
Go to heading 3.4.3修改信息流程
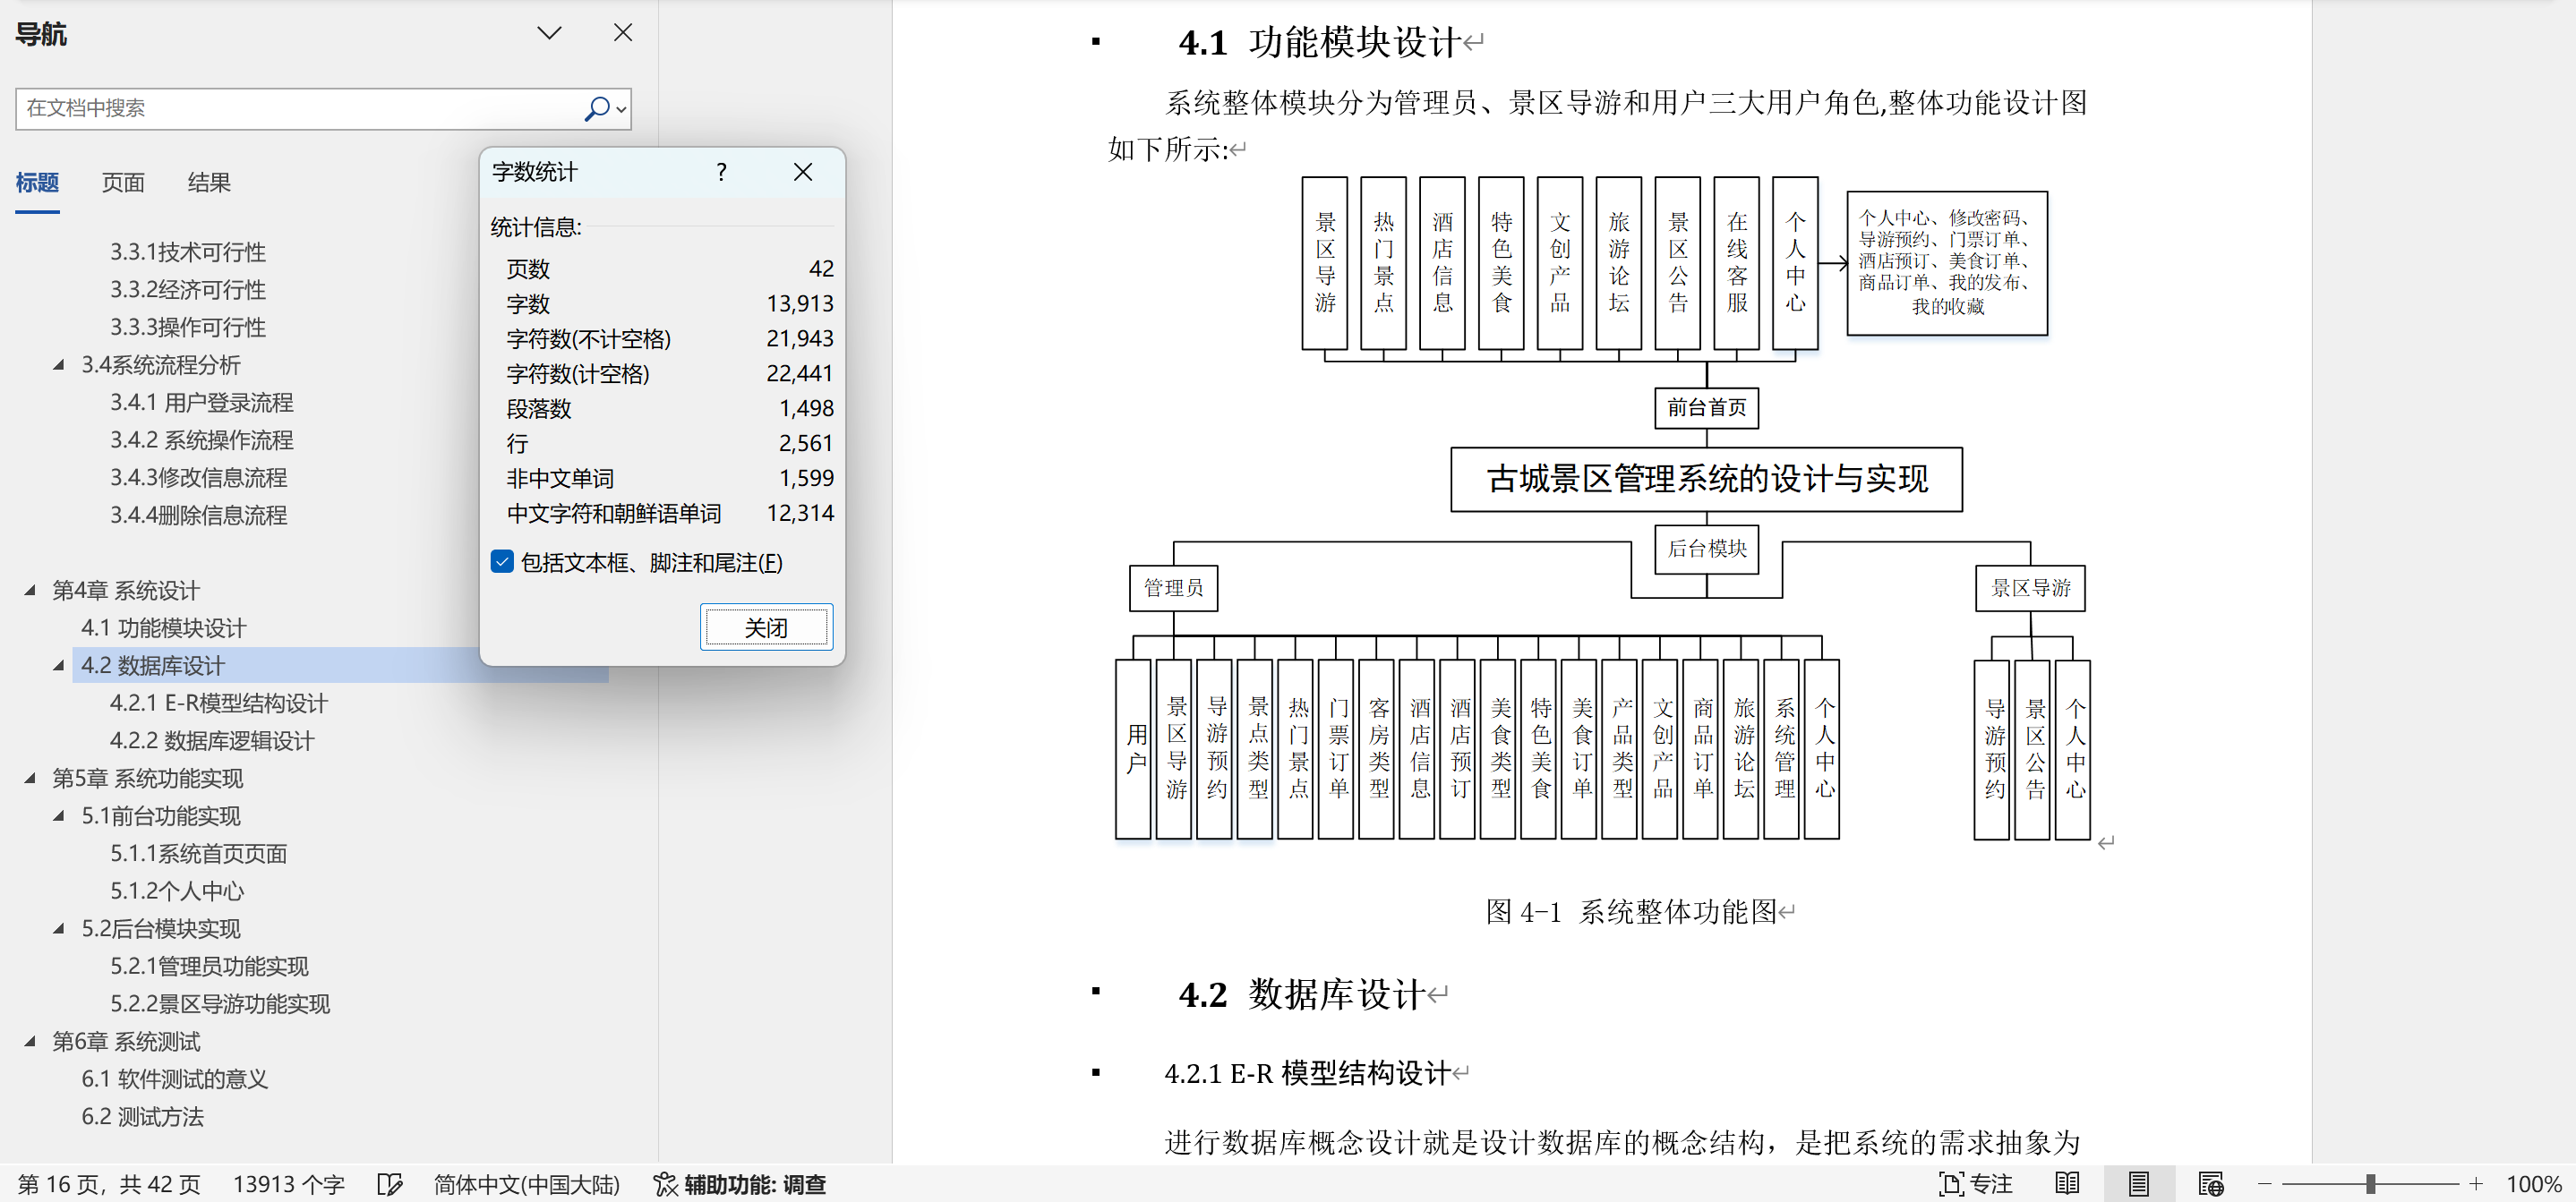[x=198, y=478]
